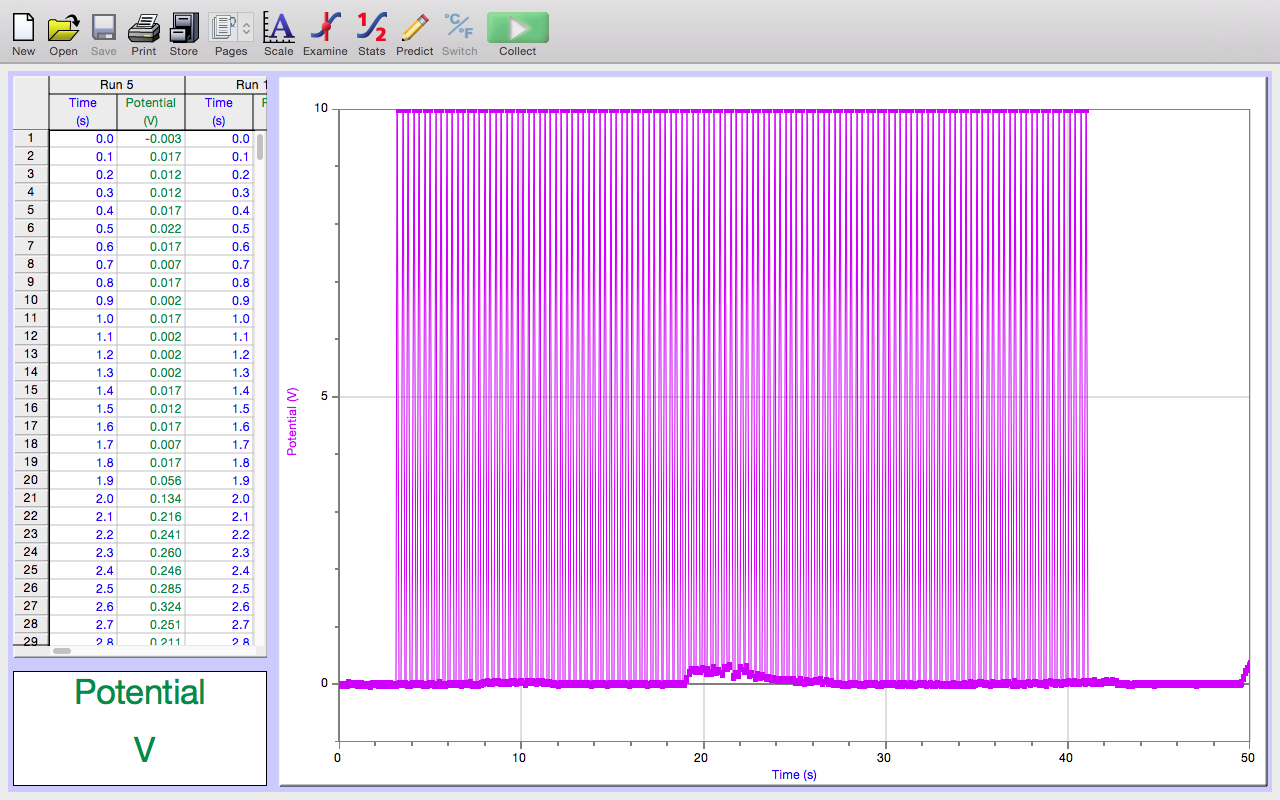1280x800 pixels.
Task: Click the data table horizontal scrollbar
Action: (62, 651)
